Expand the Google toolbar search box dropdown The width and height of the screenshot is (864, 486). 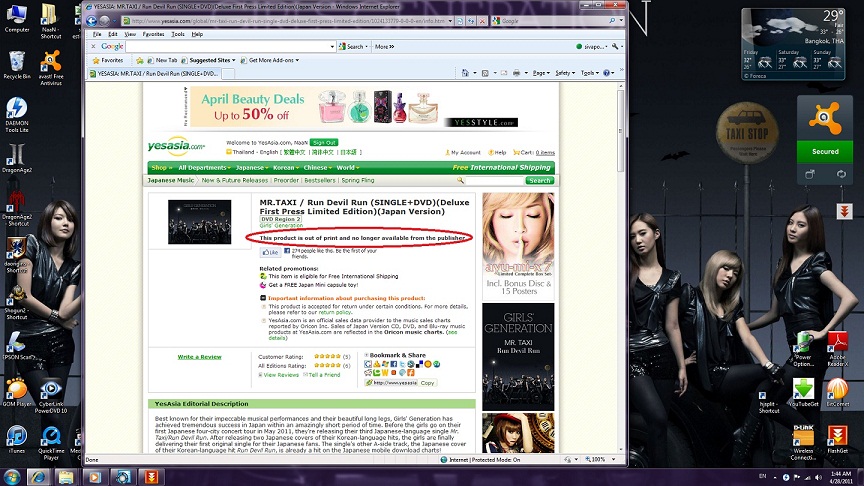pos(332,47)
